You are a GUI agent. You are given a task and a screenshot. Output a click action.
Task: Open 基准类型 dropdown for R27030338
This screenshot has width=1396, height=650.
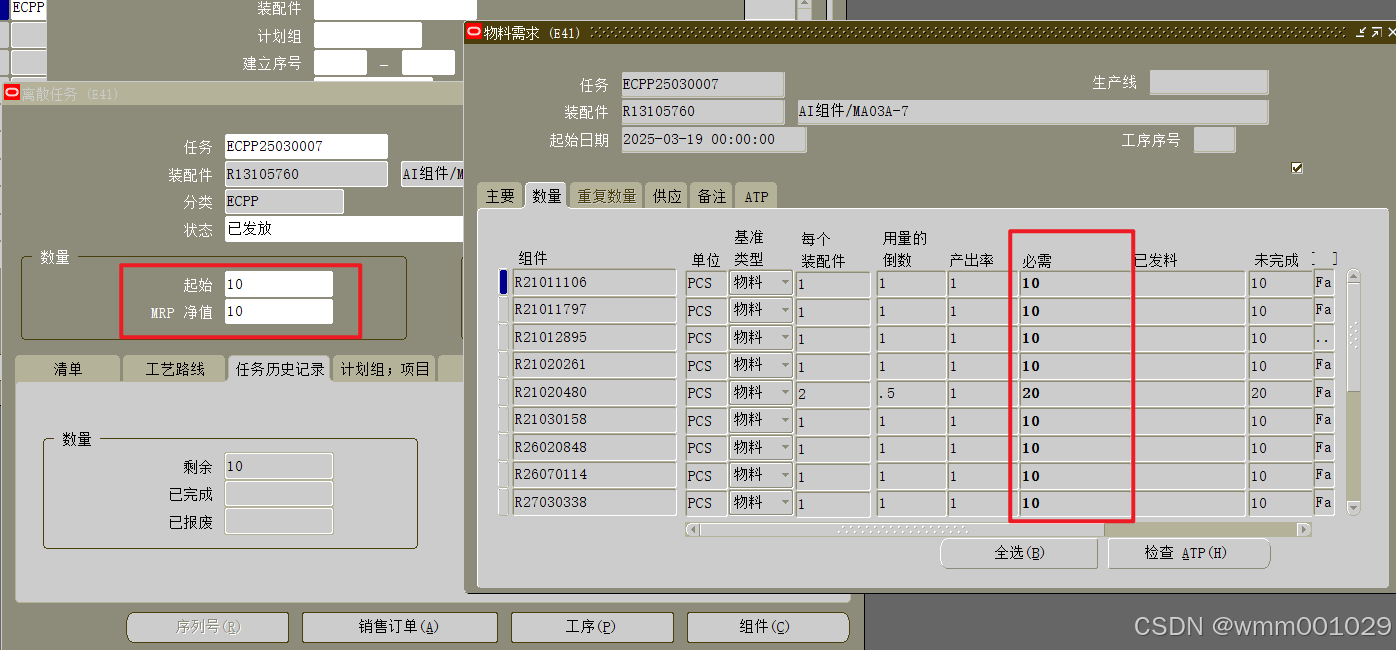coord(785,503)
